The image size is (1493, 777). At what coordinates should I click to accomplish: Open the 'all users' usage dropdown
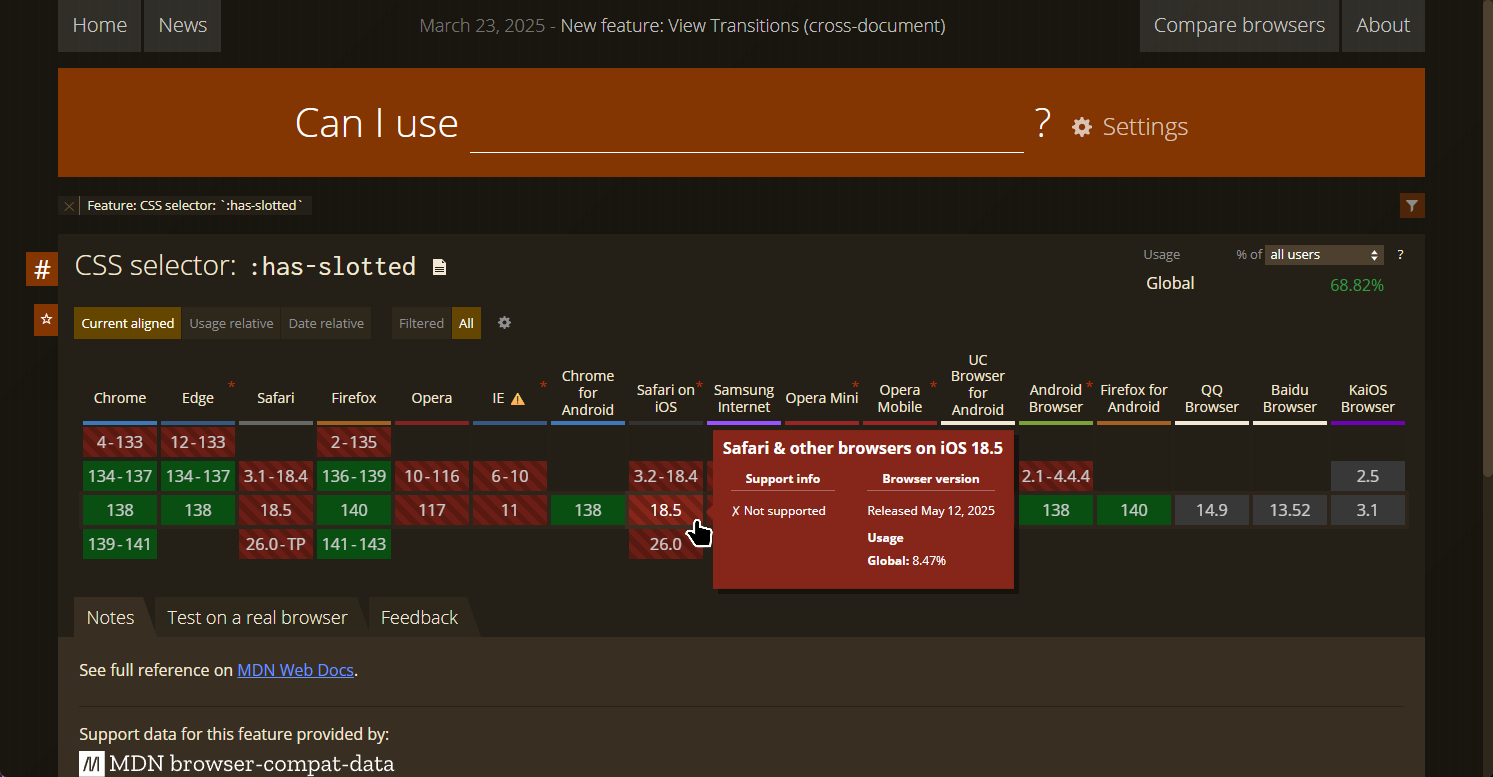click(1324, 255)
